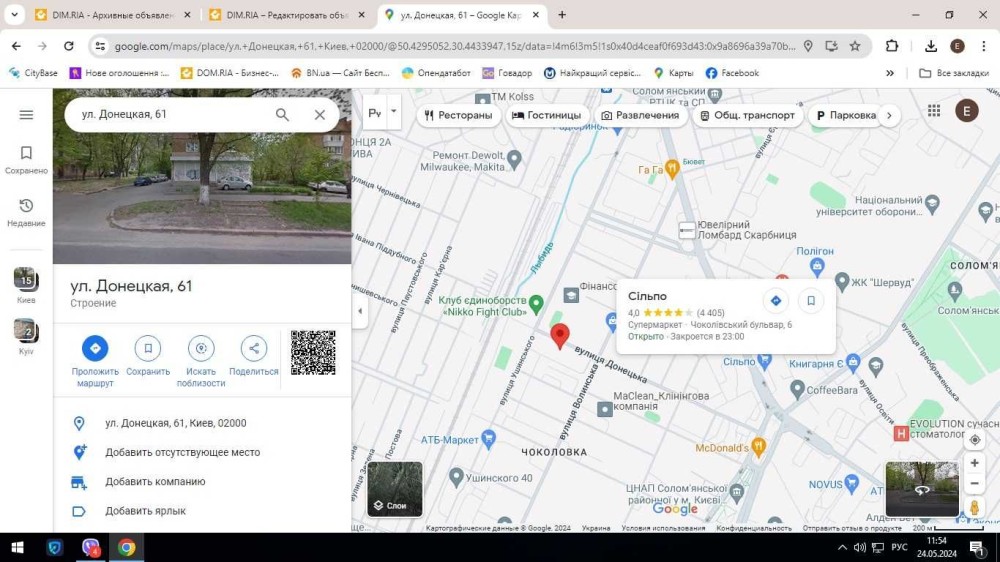Select the Гостиницы category chip
This screenshot has width=1000, height=562.
point(546,115)
